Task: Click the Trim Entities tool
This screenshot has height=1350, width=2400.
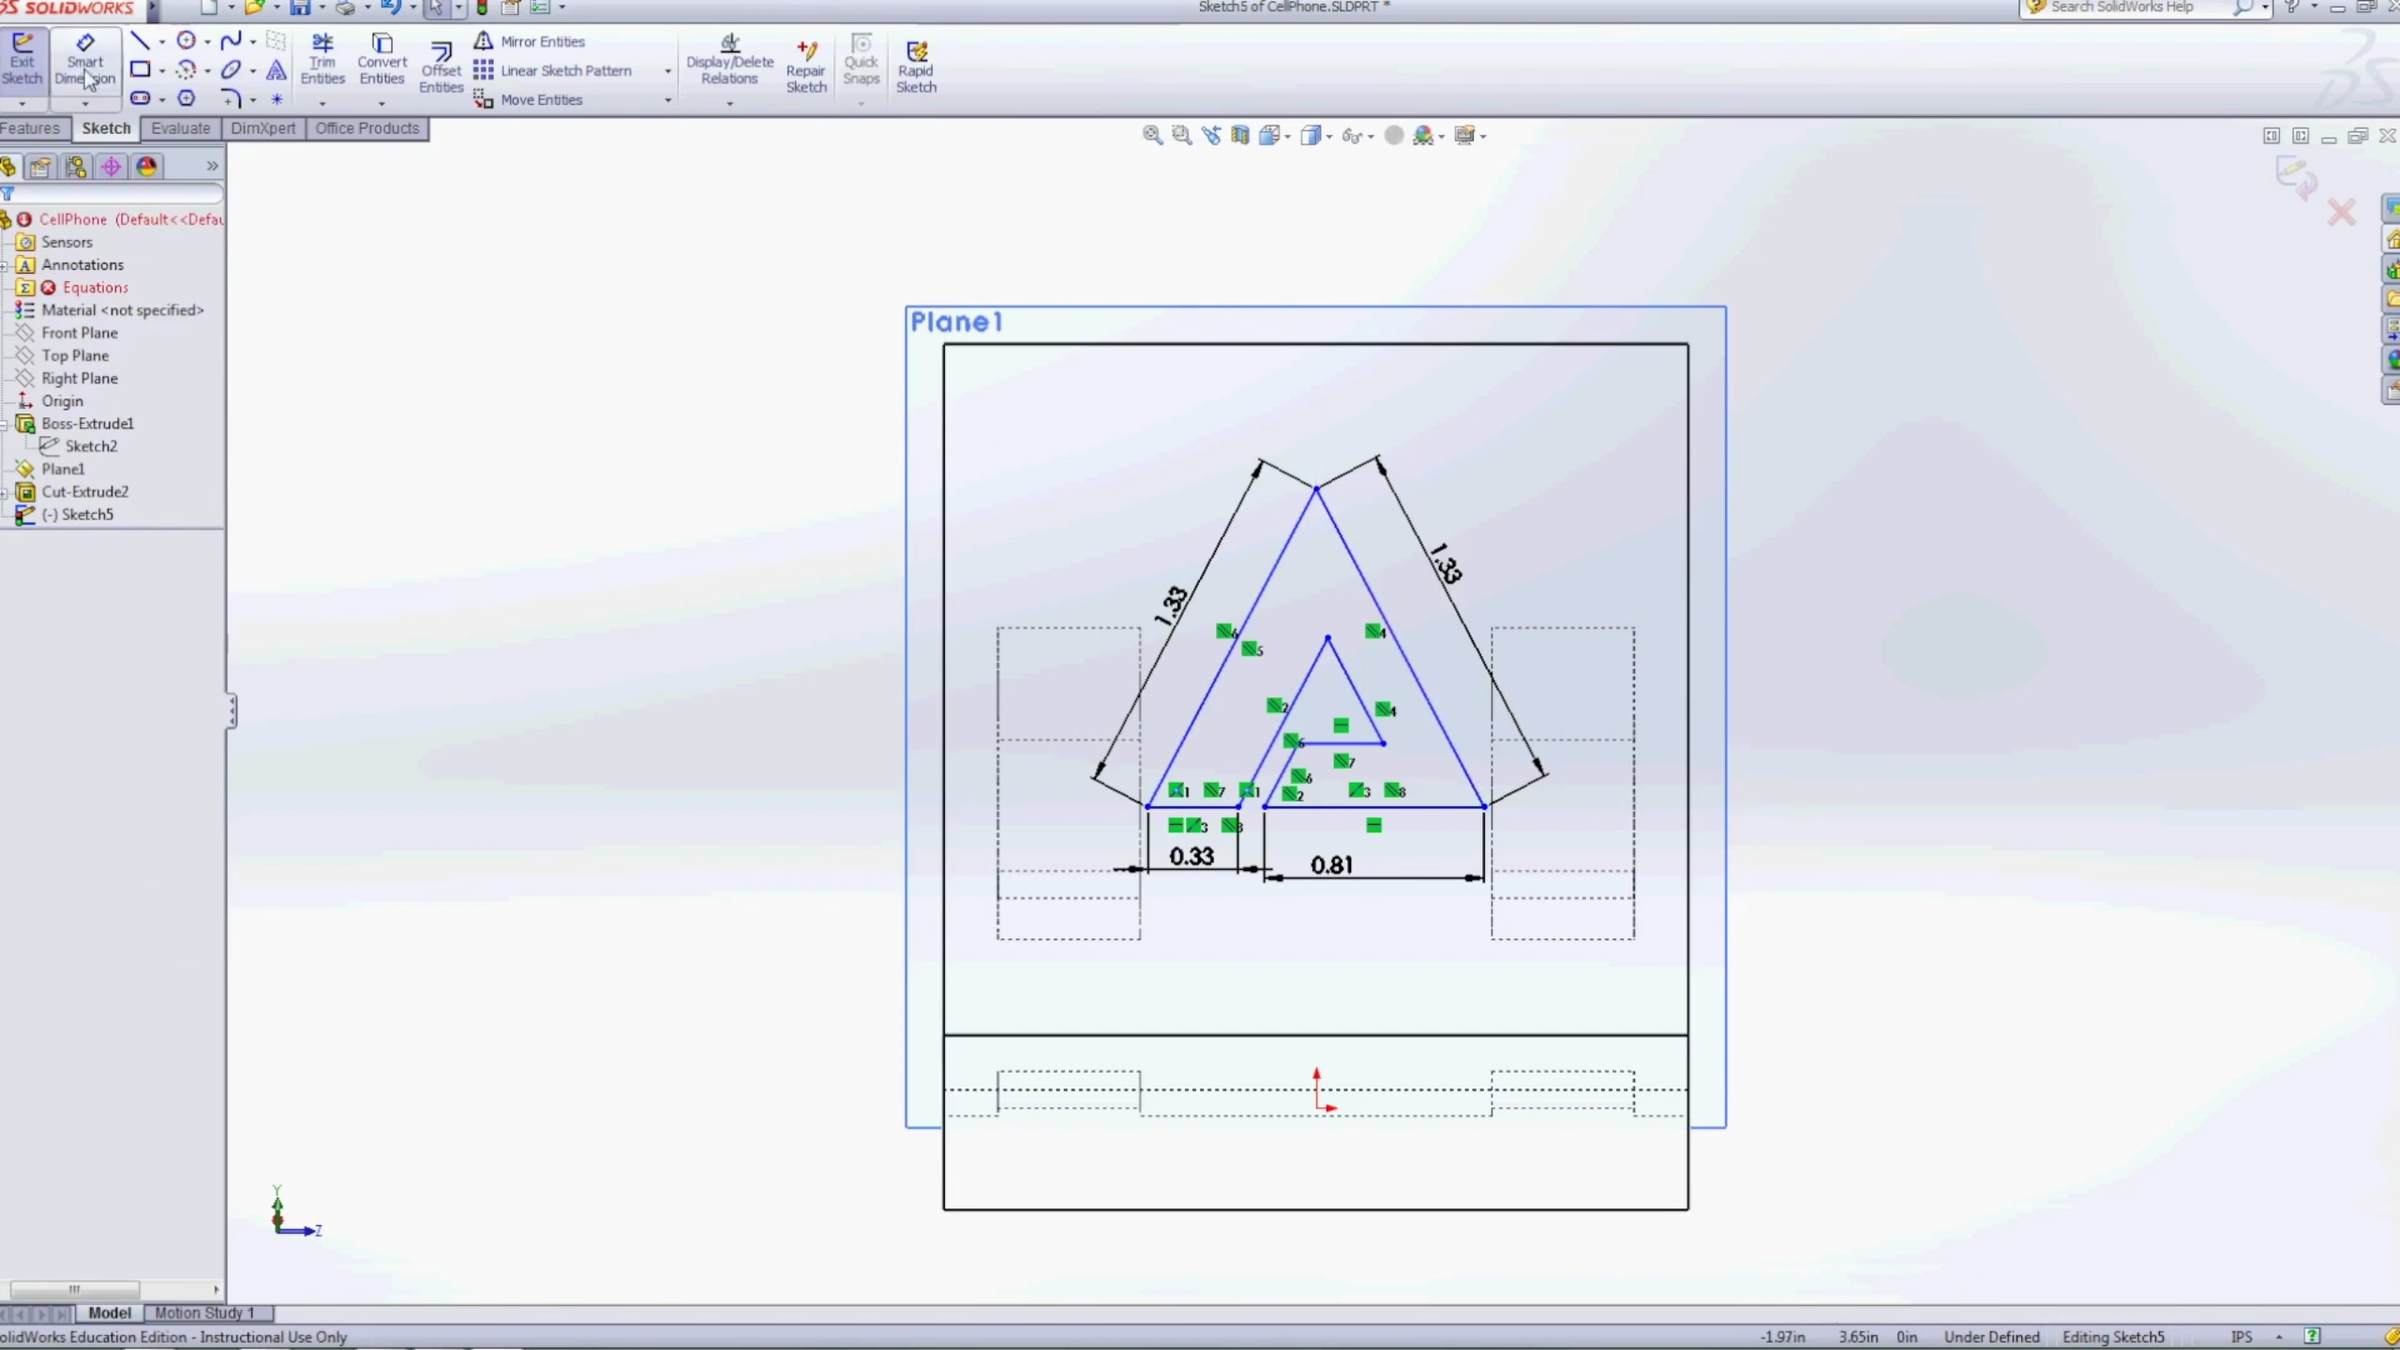Action: coord(322,60)
